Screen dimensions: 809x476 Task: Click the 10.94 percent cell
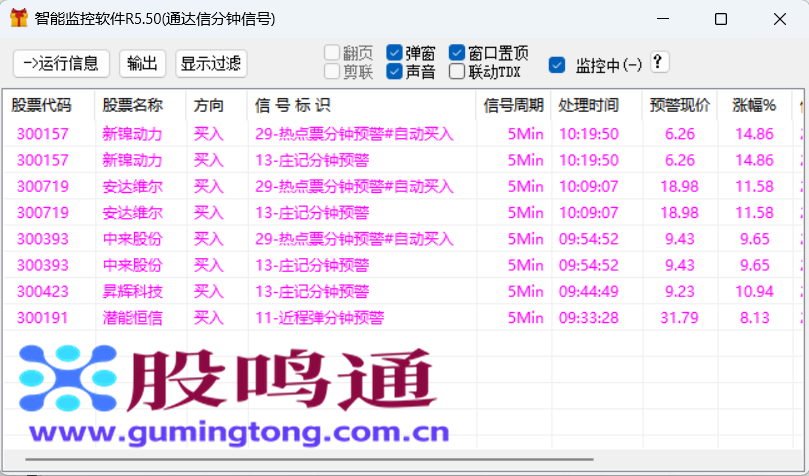pyautogui.click(x=754, y=291)
